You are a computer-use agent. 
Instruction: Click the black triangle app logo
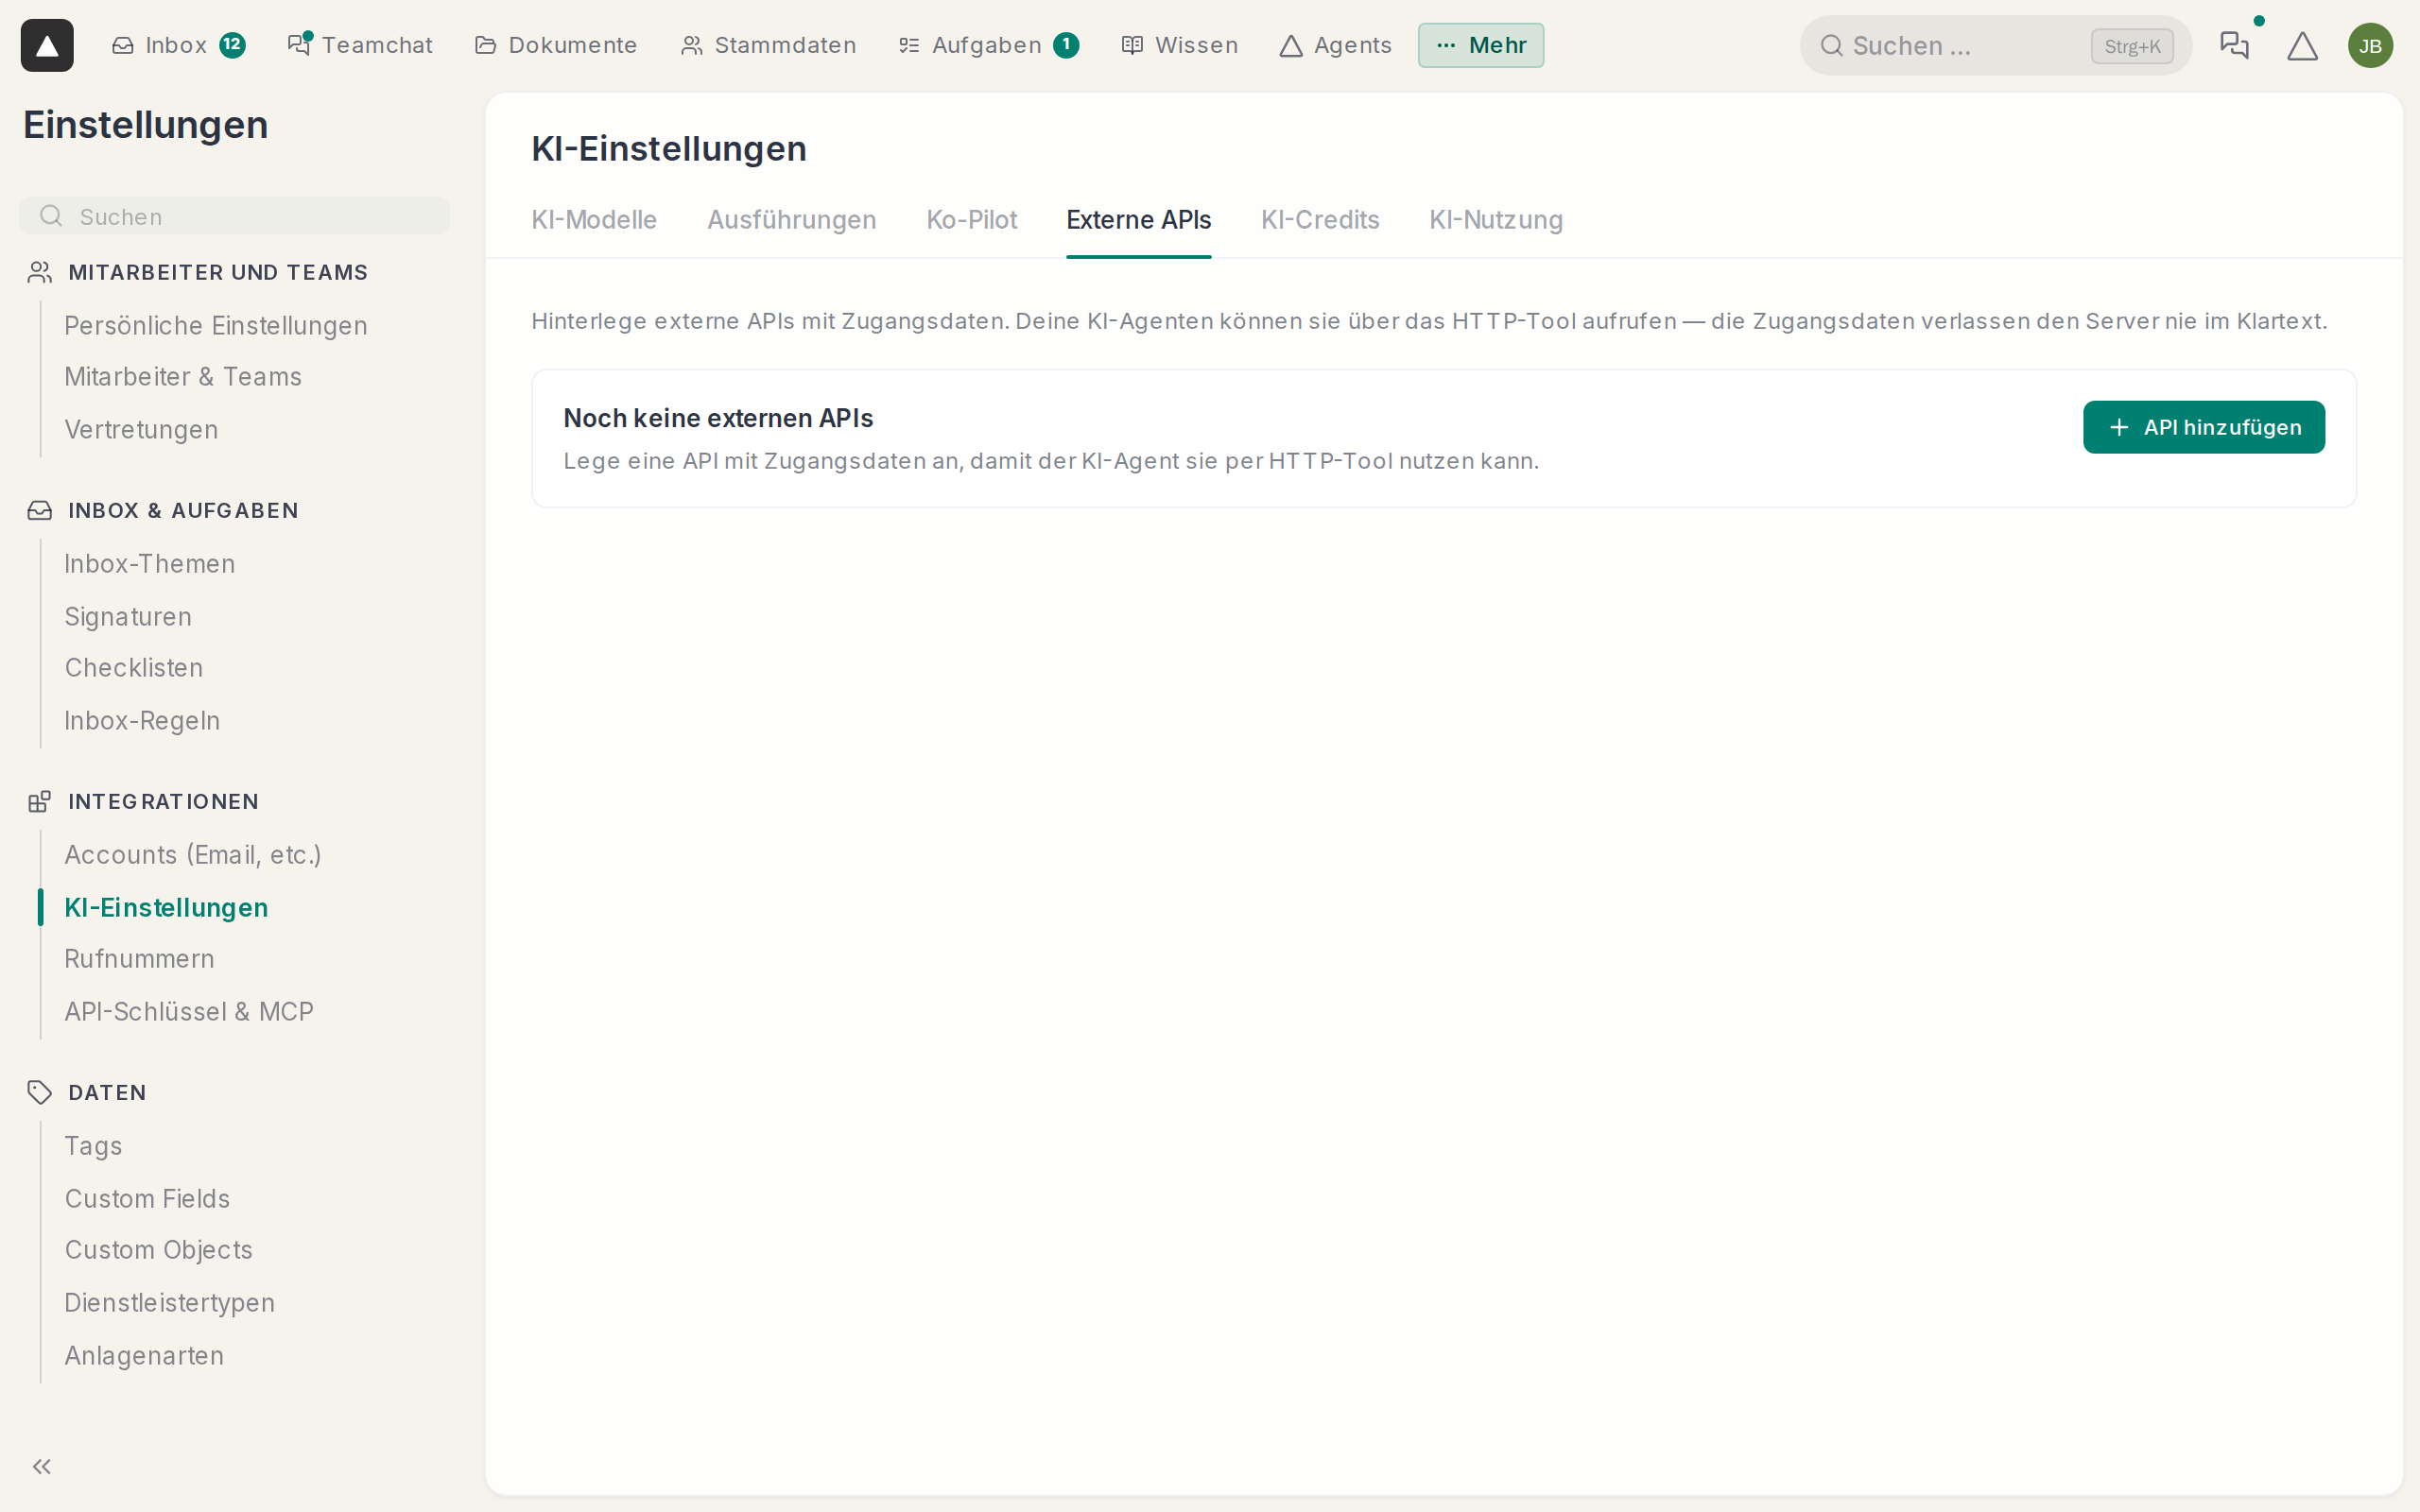tap(47, 45)
